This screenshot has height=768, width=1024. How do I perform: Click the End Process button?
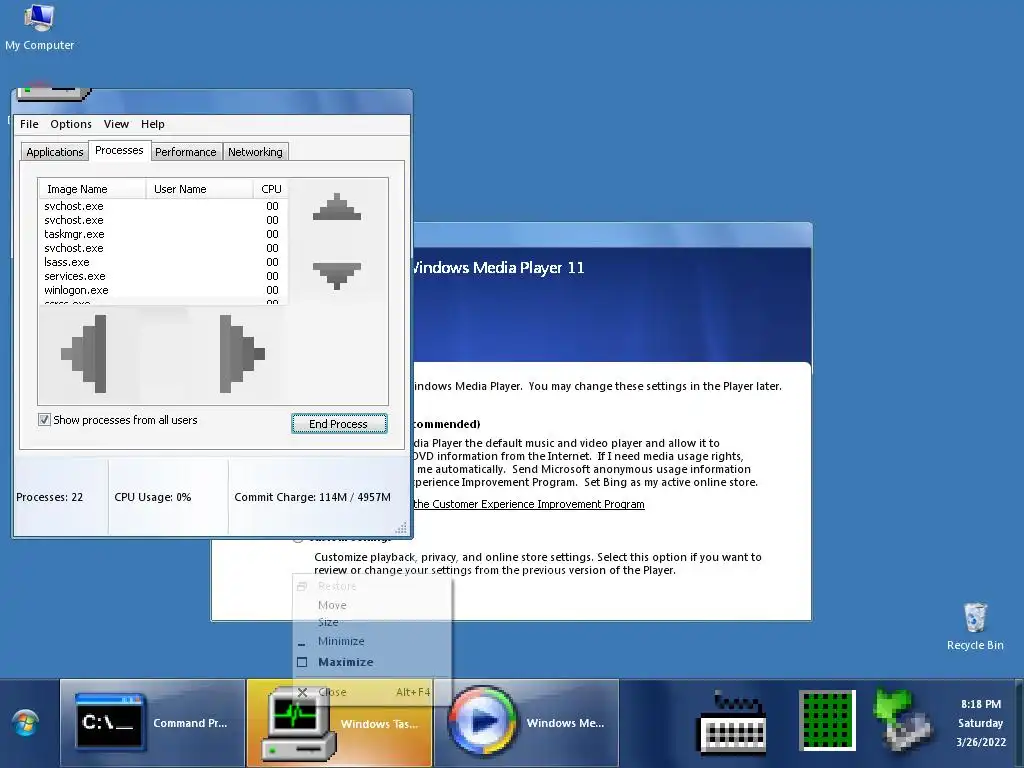339,424
